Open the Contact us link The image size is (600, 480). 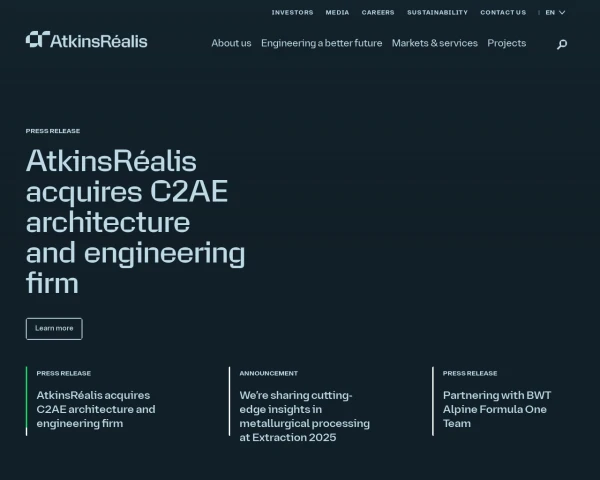click(503, 13)
